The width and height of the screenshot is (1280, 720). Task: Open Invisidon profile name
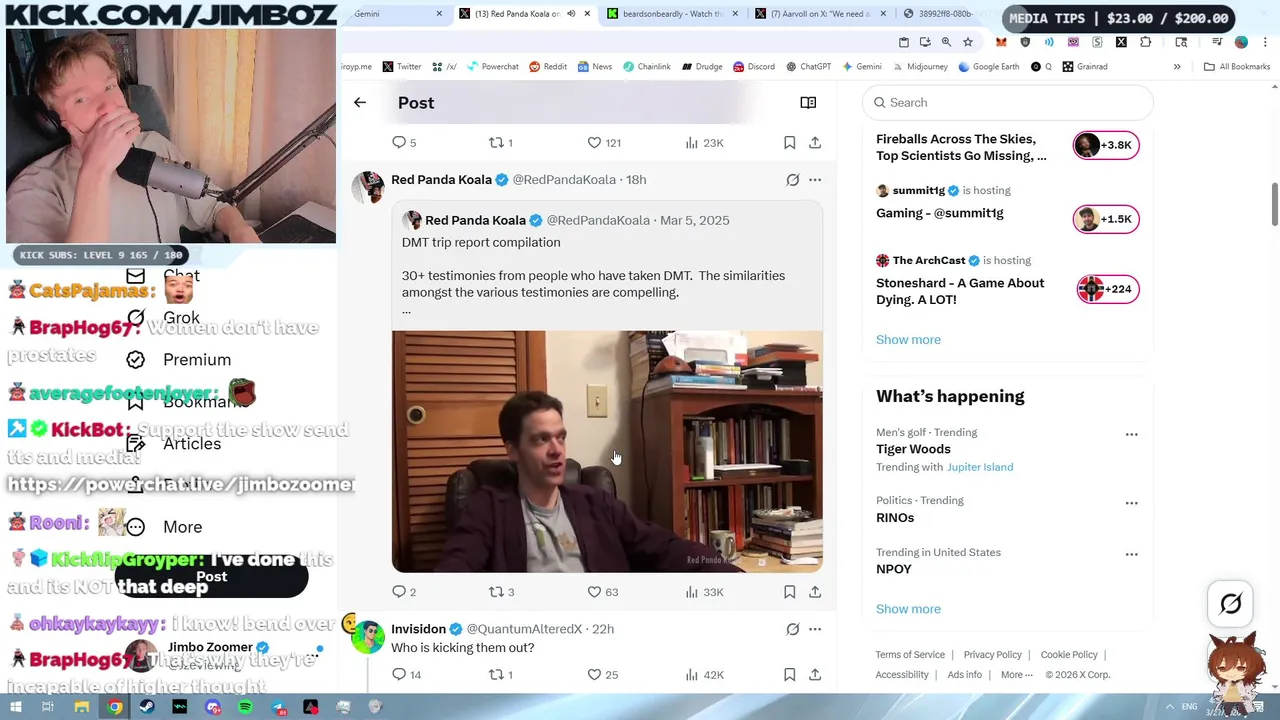418,629
